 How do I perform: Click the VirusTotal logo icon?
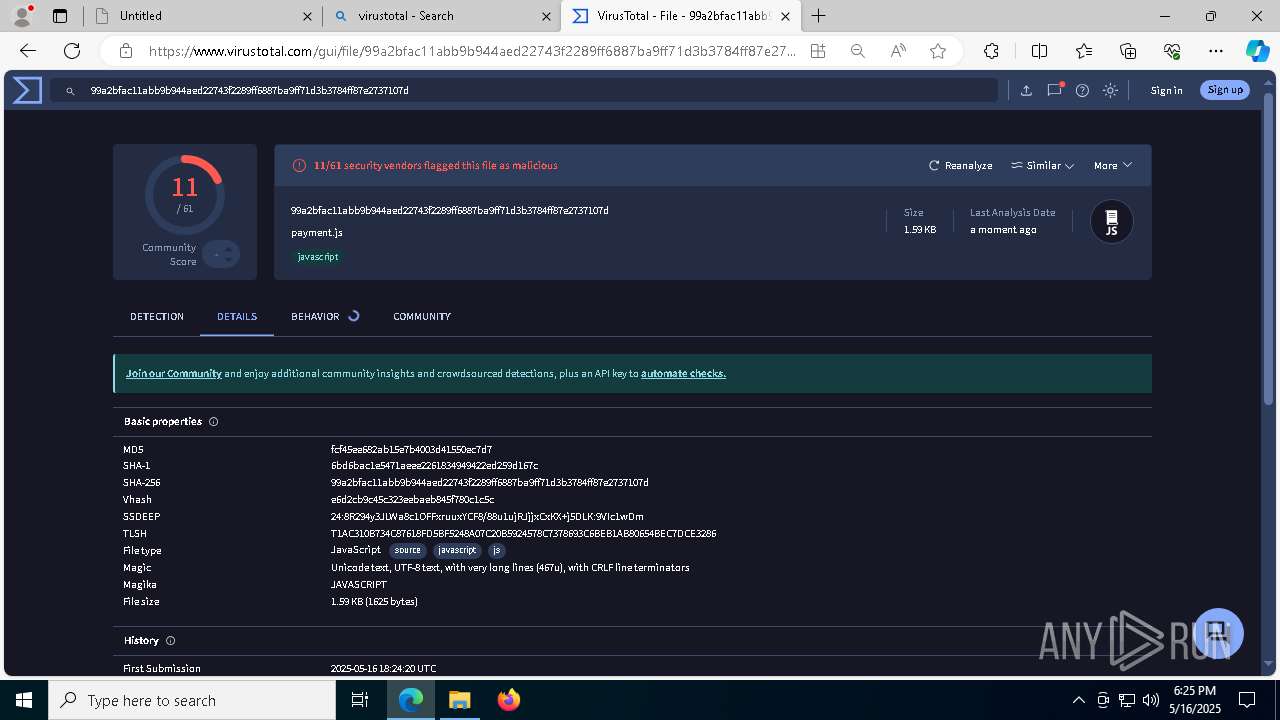tap(27, 90)
